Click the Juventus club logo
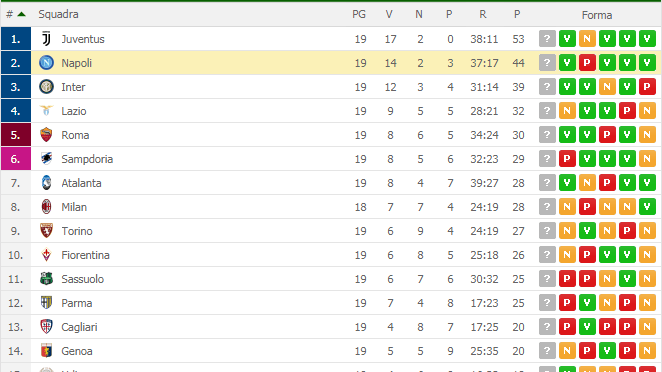Viewport: 662px width, 372px height. coord(46,39)
